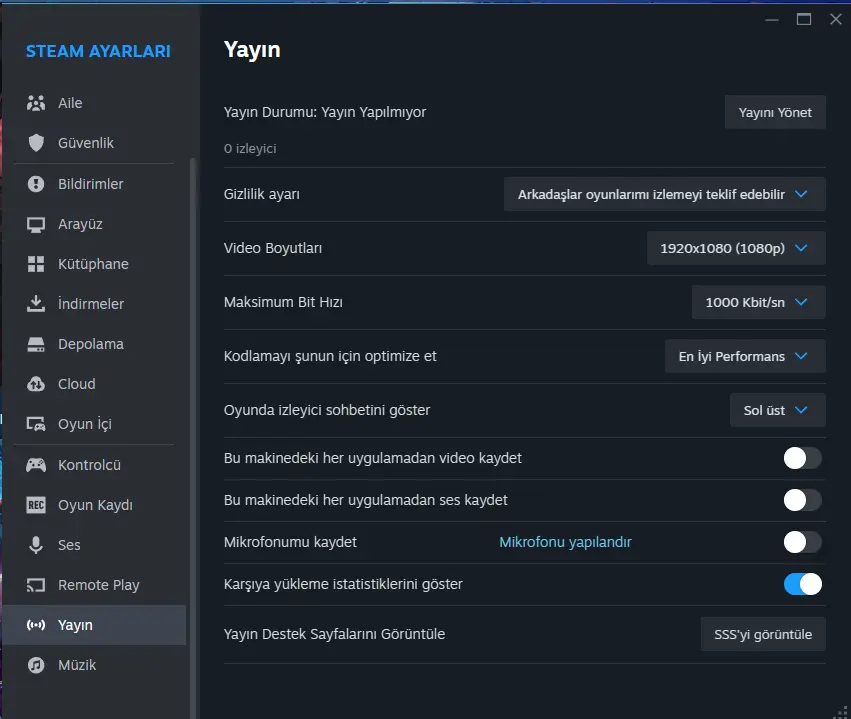
Task: Close the Steam settings window
Action: [x=836, y=20]
